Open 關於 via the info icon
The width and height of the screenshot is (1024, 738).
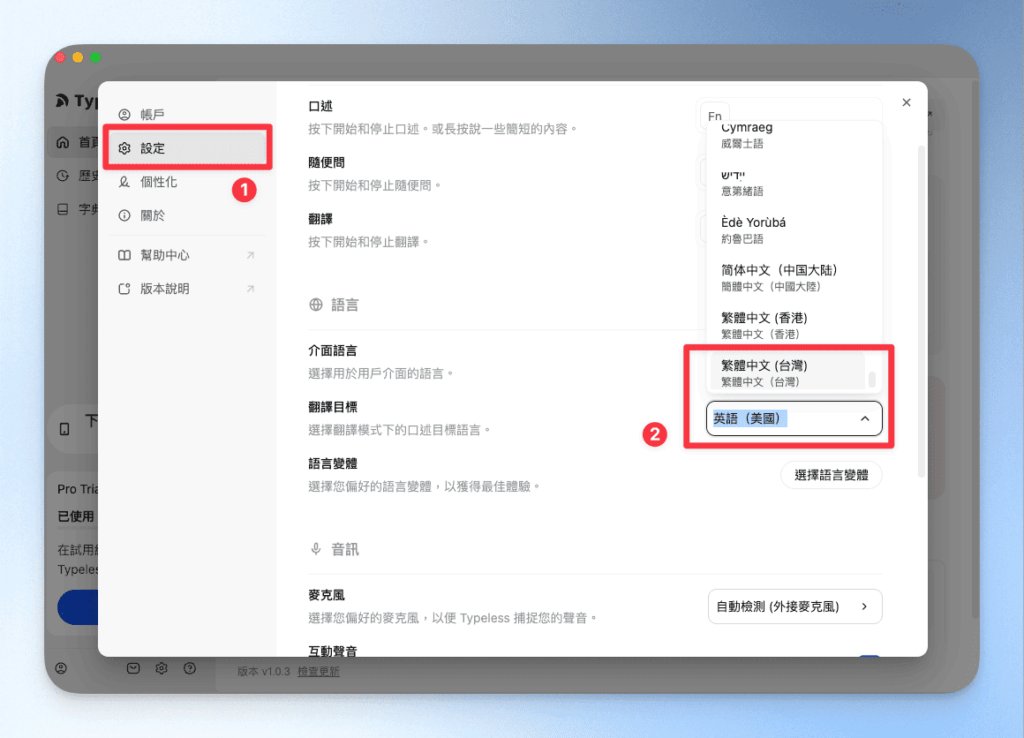pyautogui.click(x=124, y=213)
